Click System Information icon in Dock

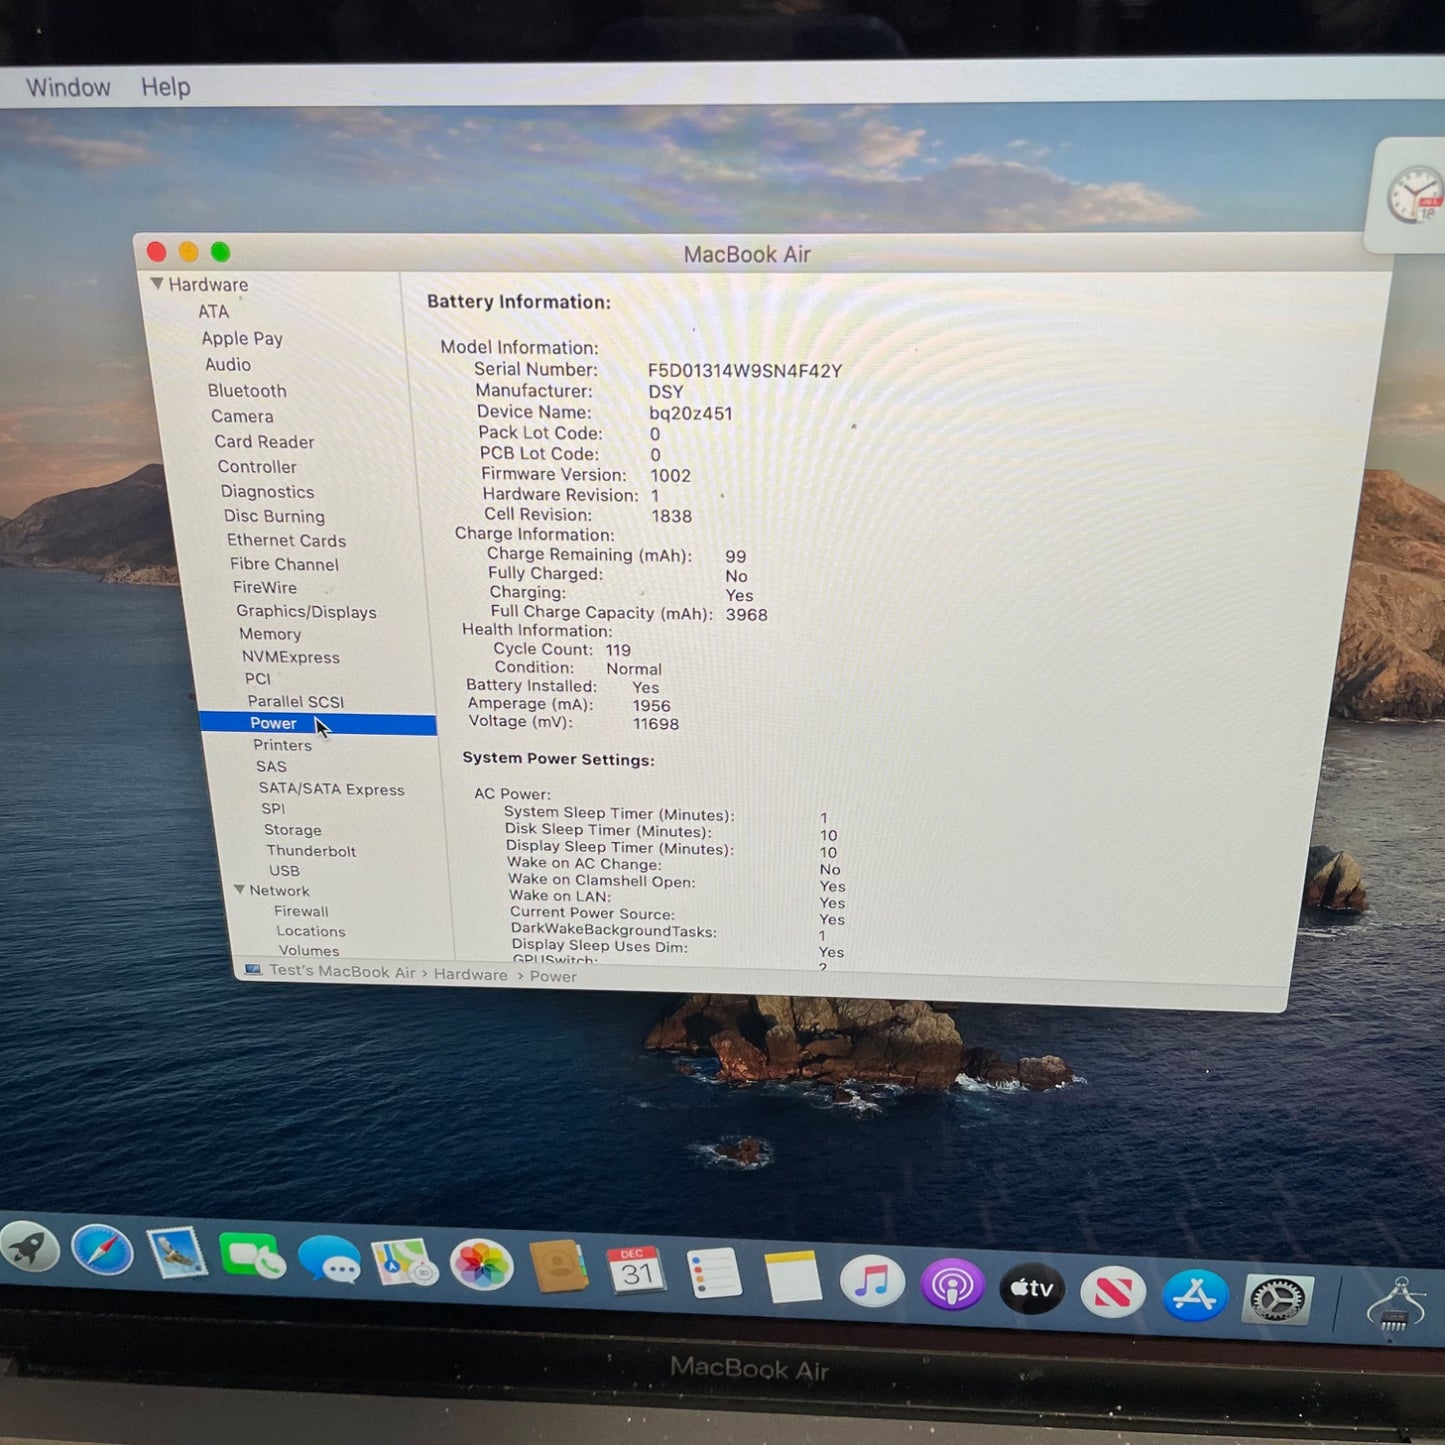click(1397, 1305)
